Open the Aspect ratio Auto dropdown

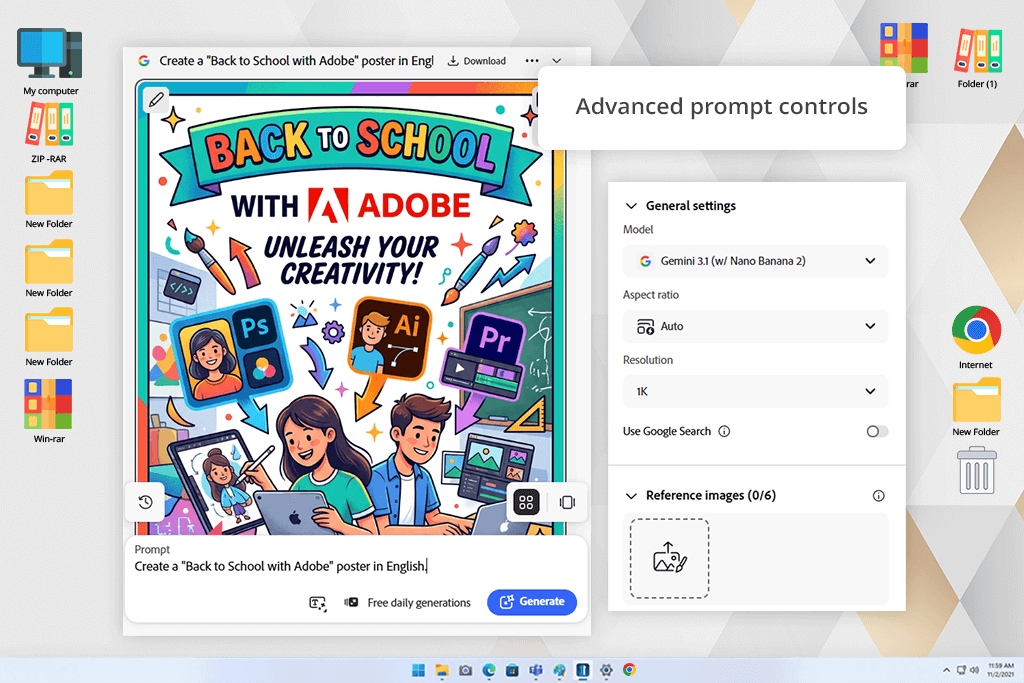[756, 326]
